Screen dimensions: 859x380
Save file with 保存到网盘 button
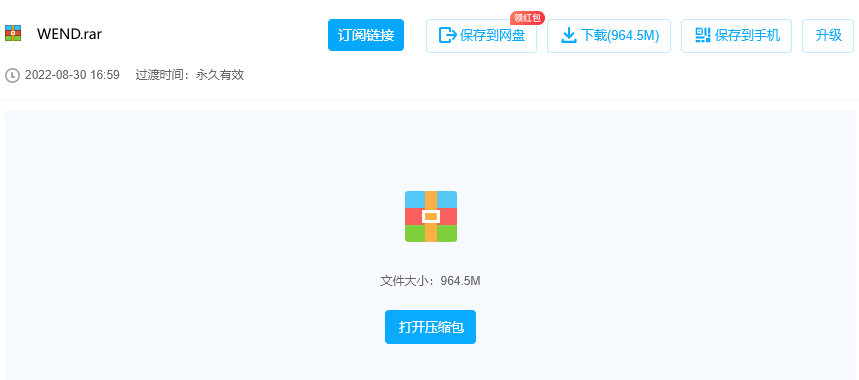(x=482, y=36)
